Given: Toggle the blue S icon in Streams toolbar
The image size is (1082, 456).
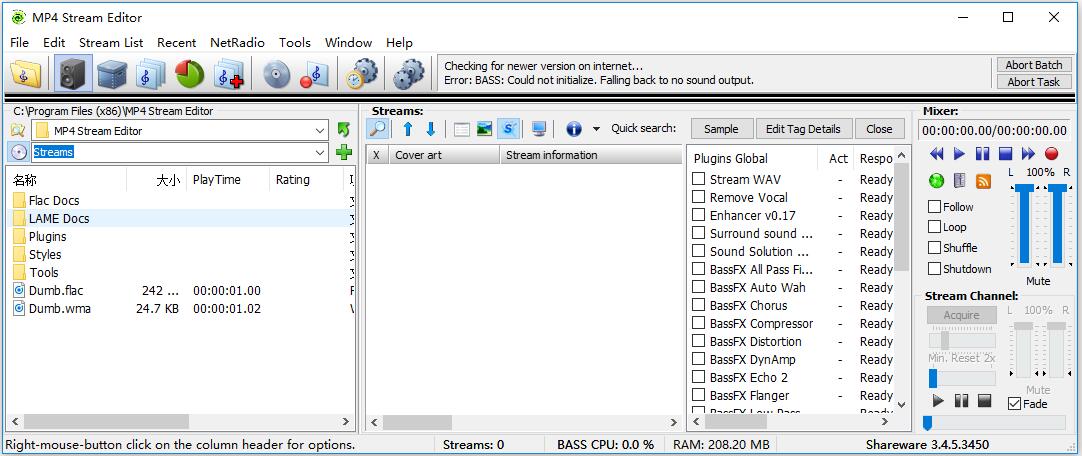Looking at the screenshot, I should tap(509, 129).
